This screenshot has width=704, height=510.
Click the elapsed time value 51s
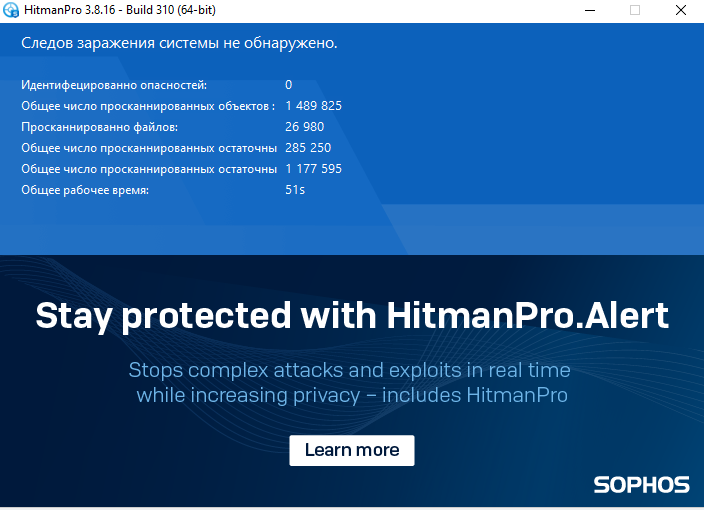(295, 190)
